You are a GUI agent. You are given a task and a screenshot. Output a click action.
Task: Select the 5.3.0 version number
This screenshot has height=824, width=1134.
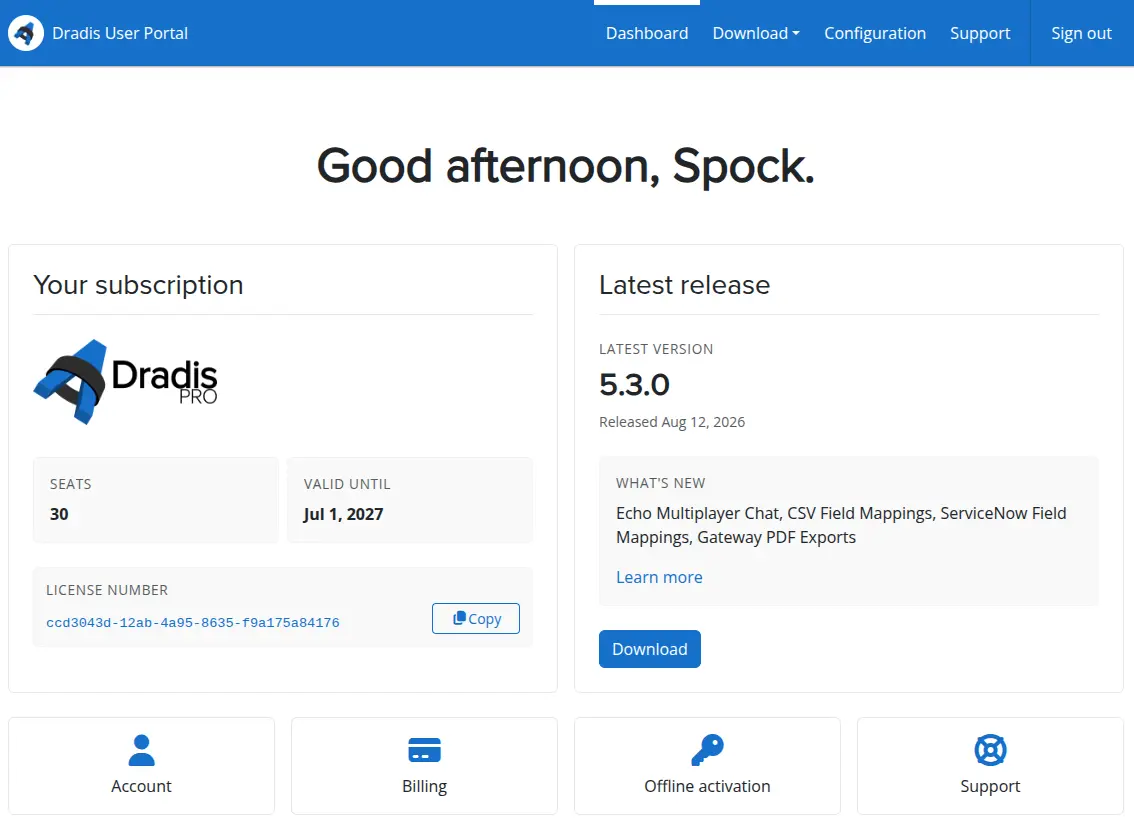point(634,385)
